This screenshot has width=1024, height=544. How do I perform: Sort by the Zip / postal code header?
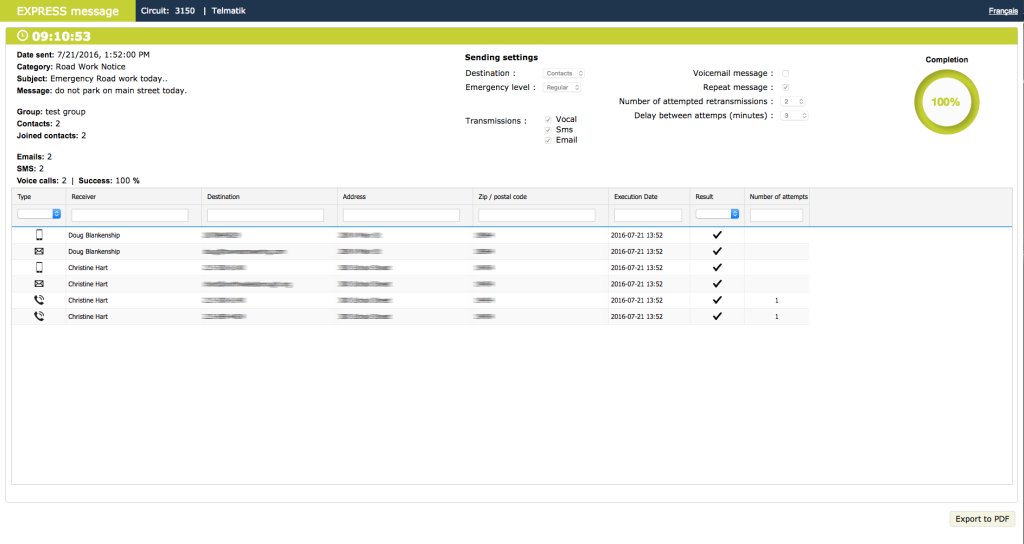(x=502, y=197)
